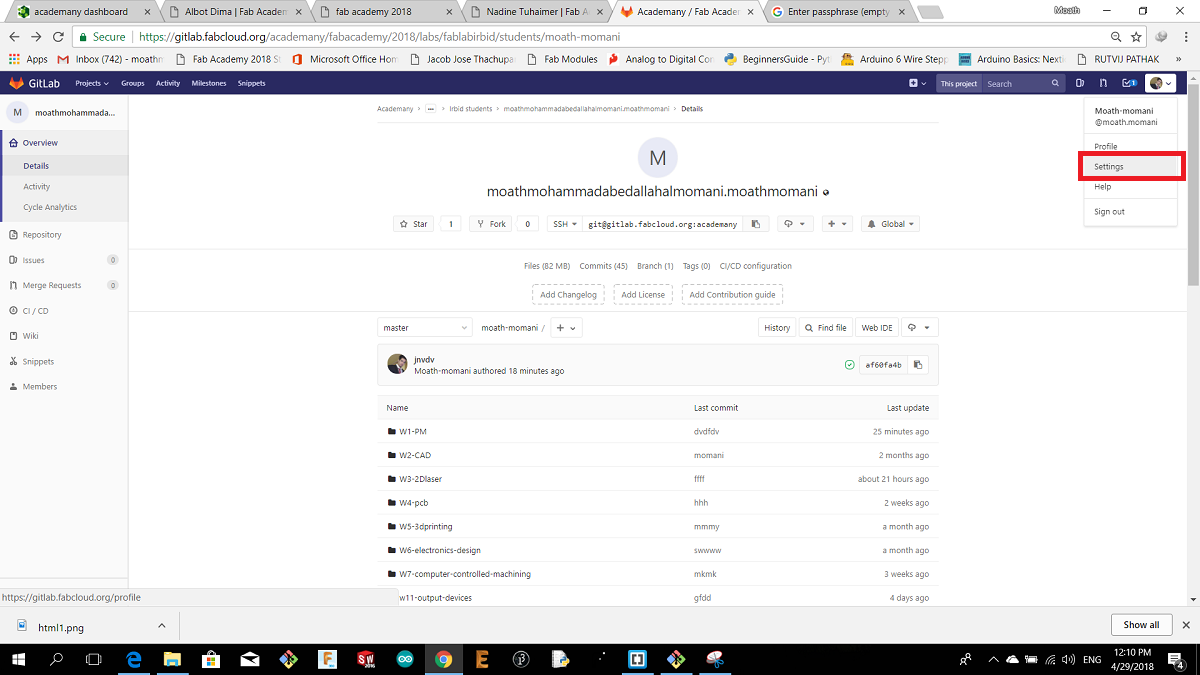View Commits (45)

tap(603, 266)
